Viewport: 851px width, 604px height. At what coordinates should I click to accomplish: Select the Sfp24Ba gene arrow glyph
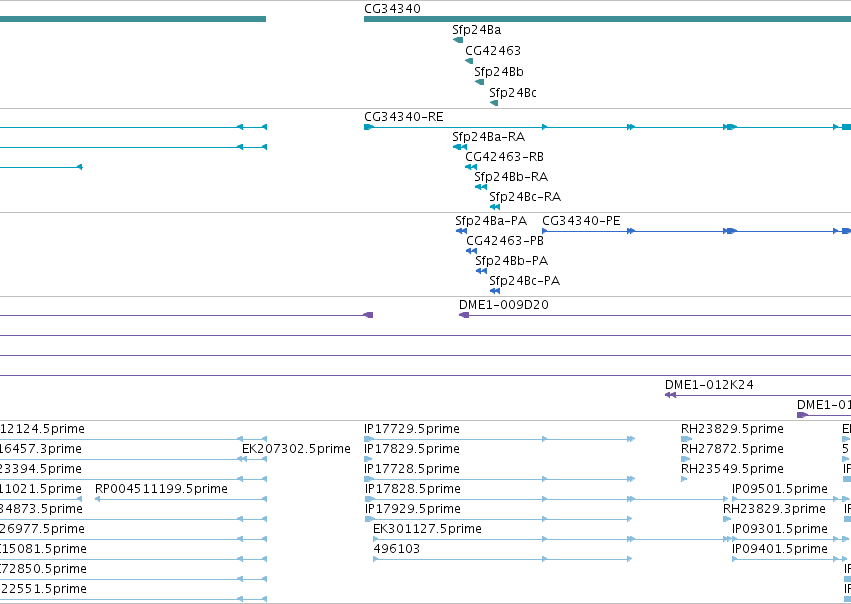[x=458, y=40]
